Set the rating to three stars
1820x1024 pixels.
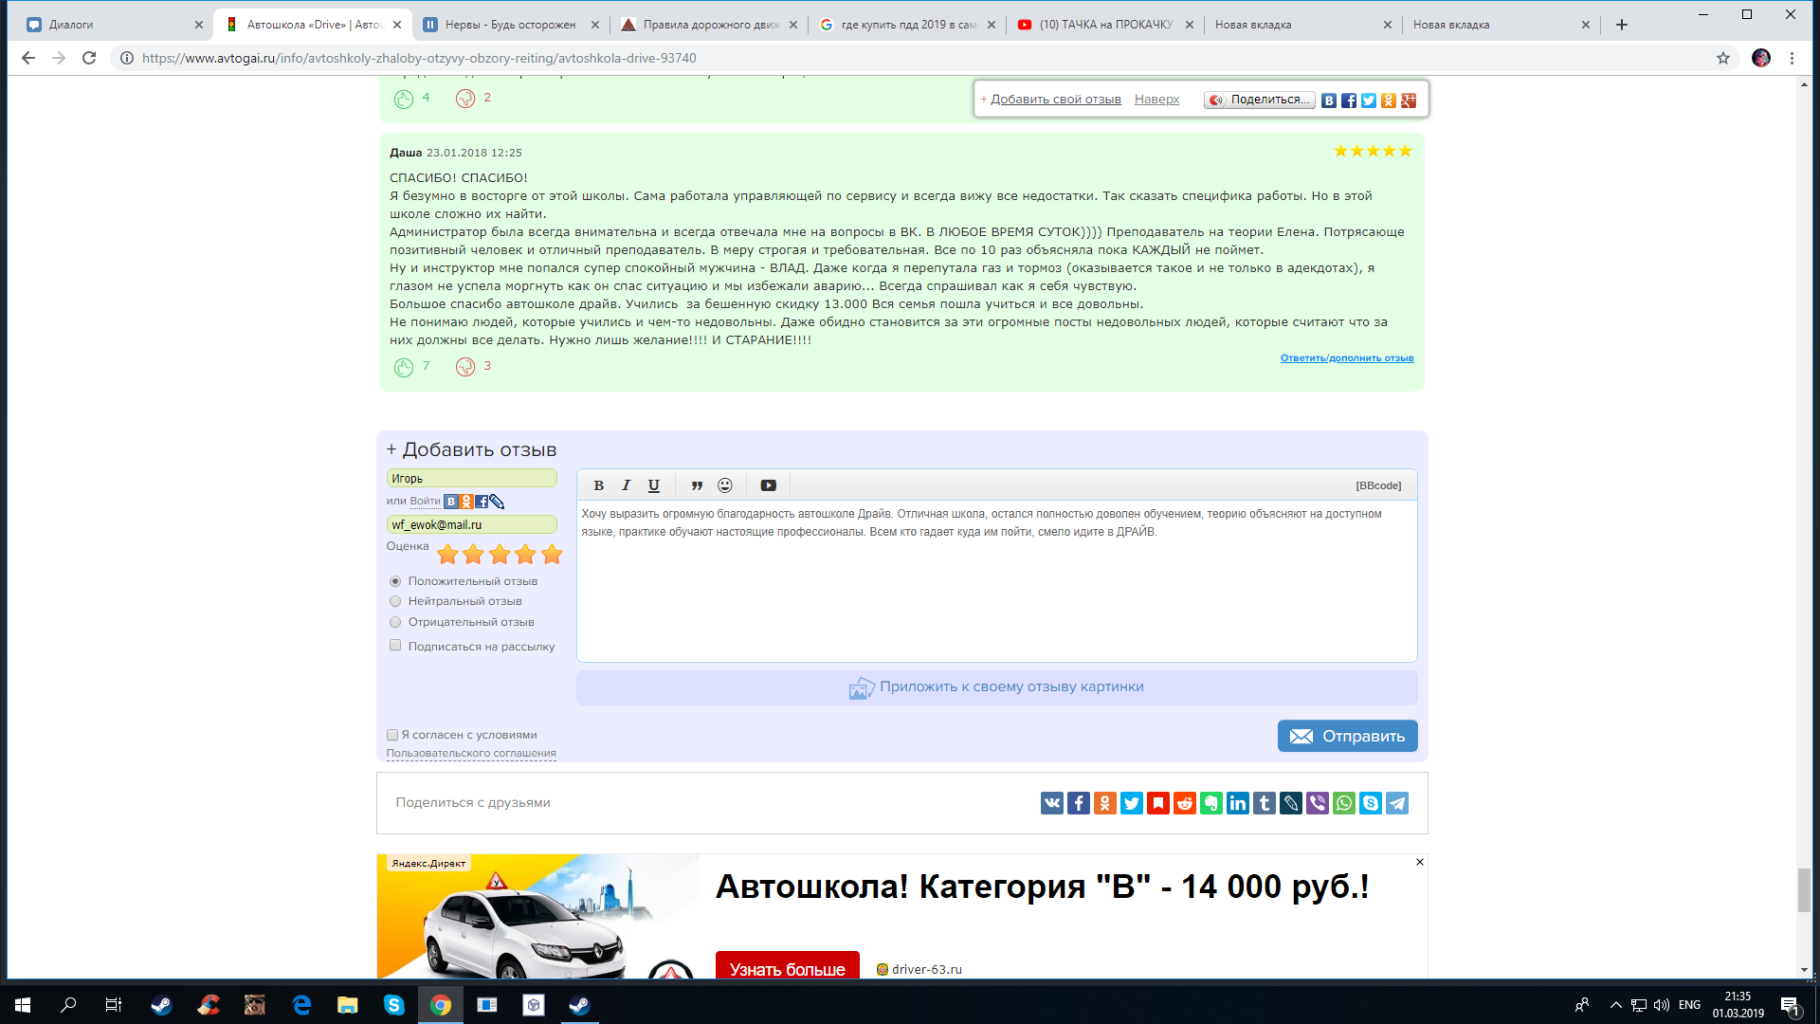499,554
